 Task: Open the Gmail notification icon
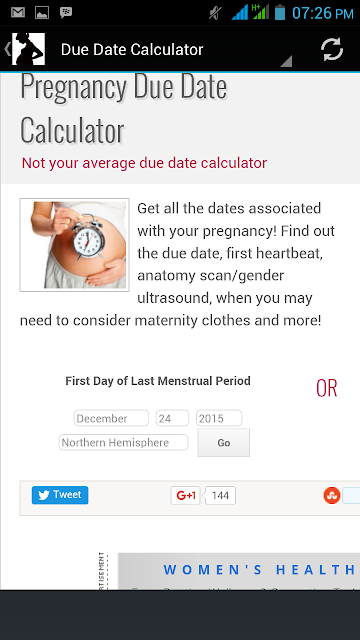pyautogui.click(x=18, y=13)
